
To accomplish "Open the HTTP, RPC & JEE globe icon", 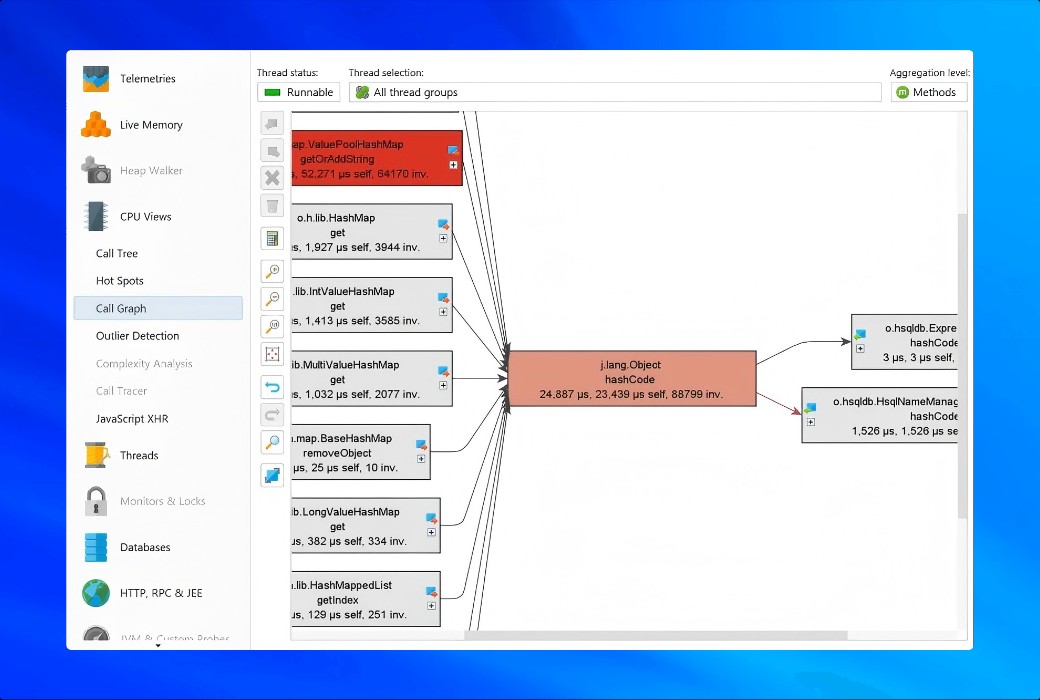I will pos(96,593).
